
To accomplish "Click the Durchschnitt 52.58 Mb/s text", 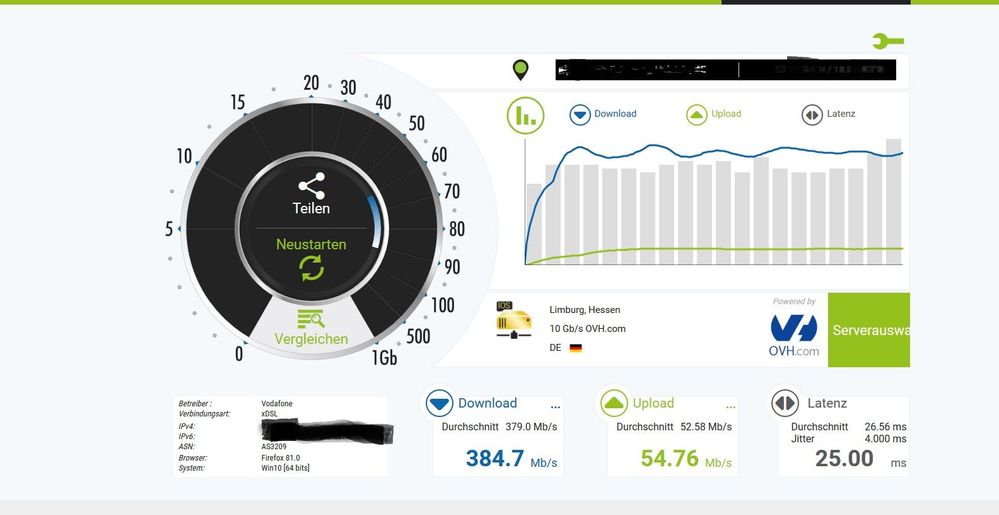I will (x=674, y=426).
